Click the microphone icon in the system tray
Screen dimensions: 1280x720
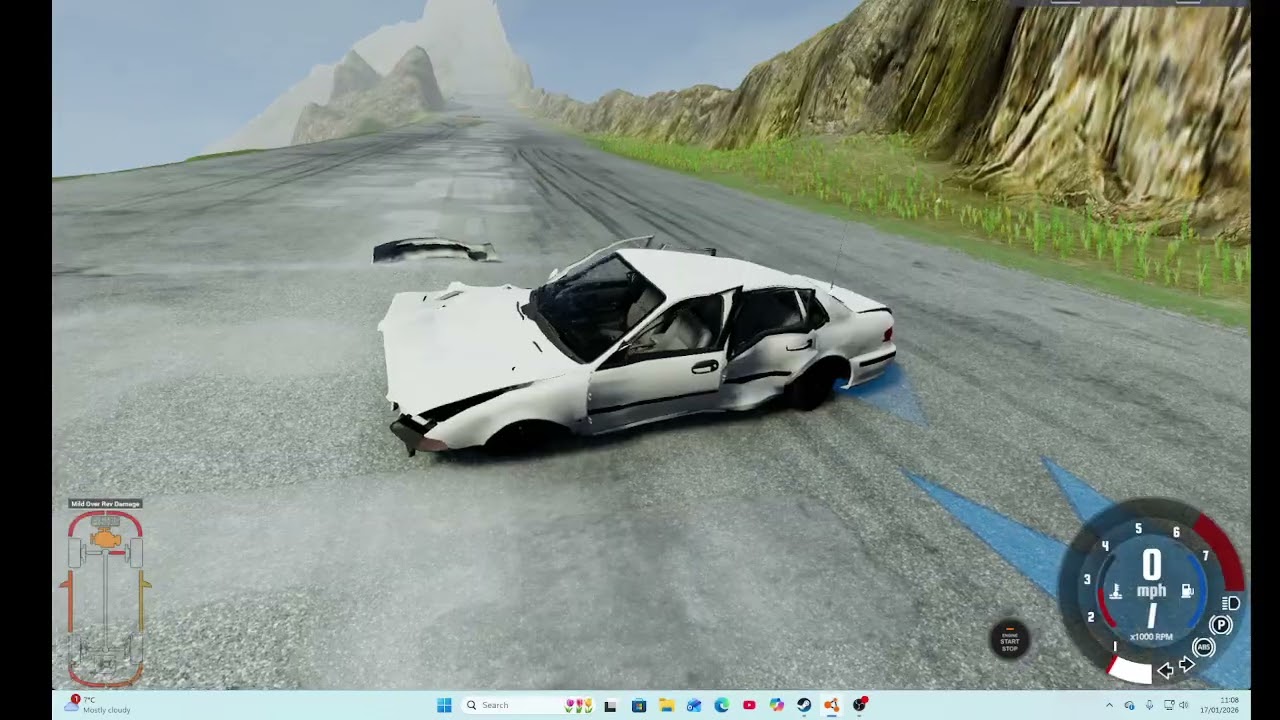point(1149,705)
